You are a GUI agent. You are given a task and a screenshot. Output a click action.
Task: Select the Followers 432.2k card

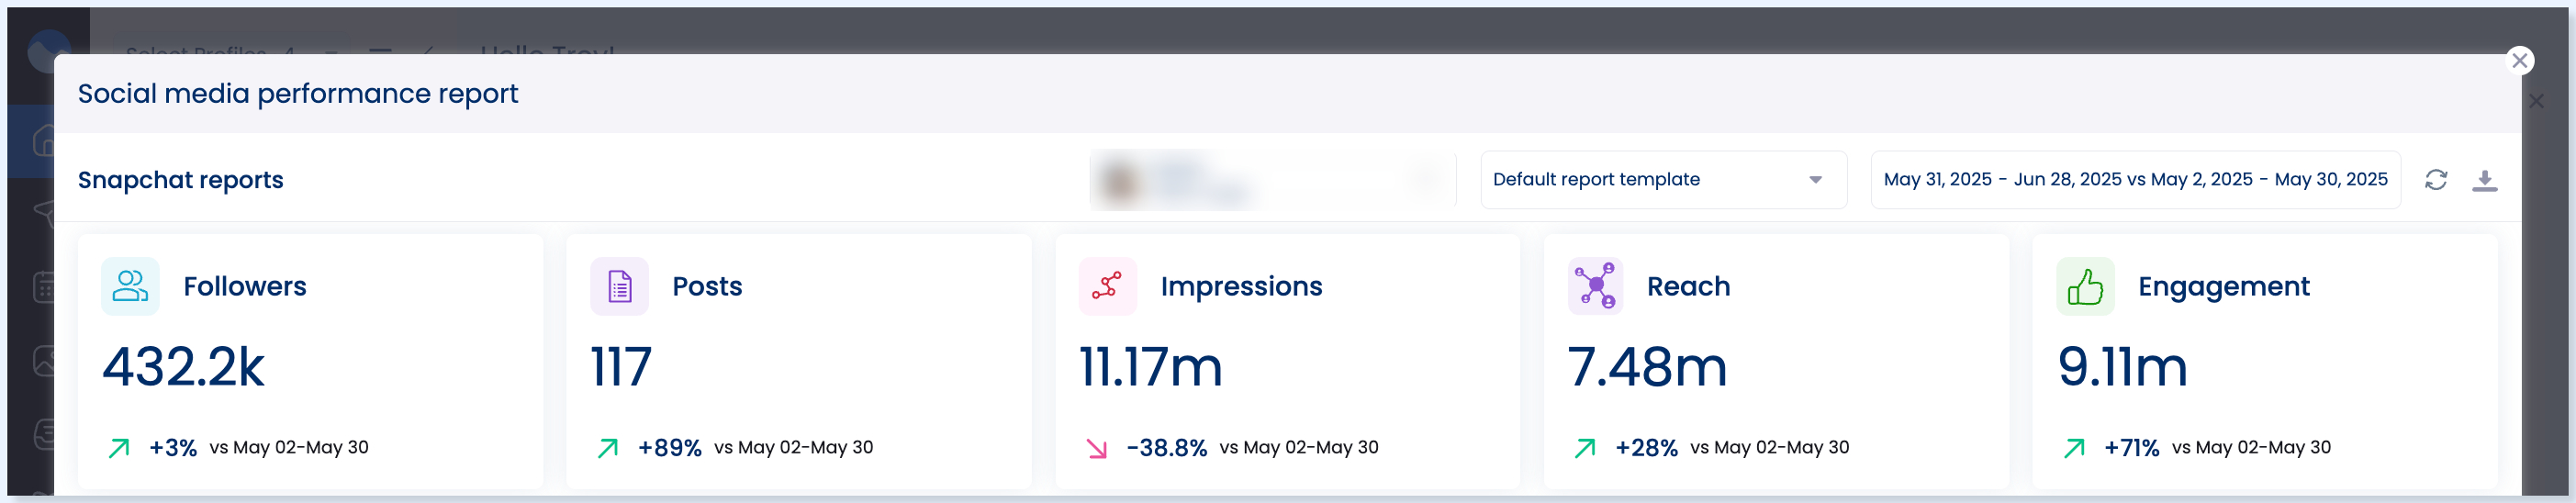tap(310, 361)
